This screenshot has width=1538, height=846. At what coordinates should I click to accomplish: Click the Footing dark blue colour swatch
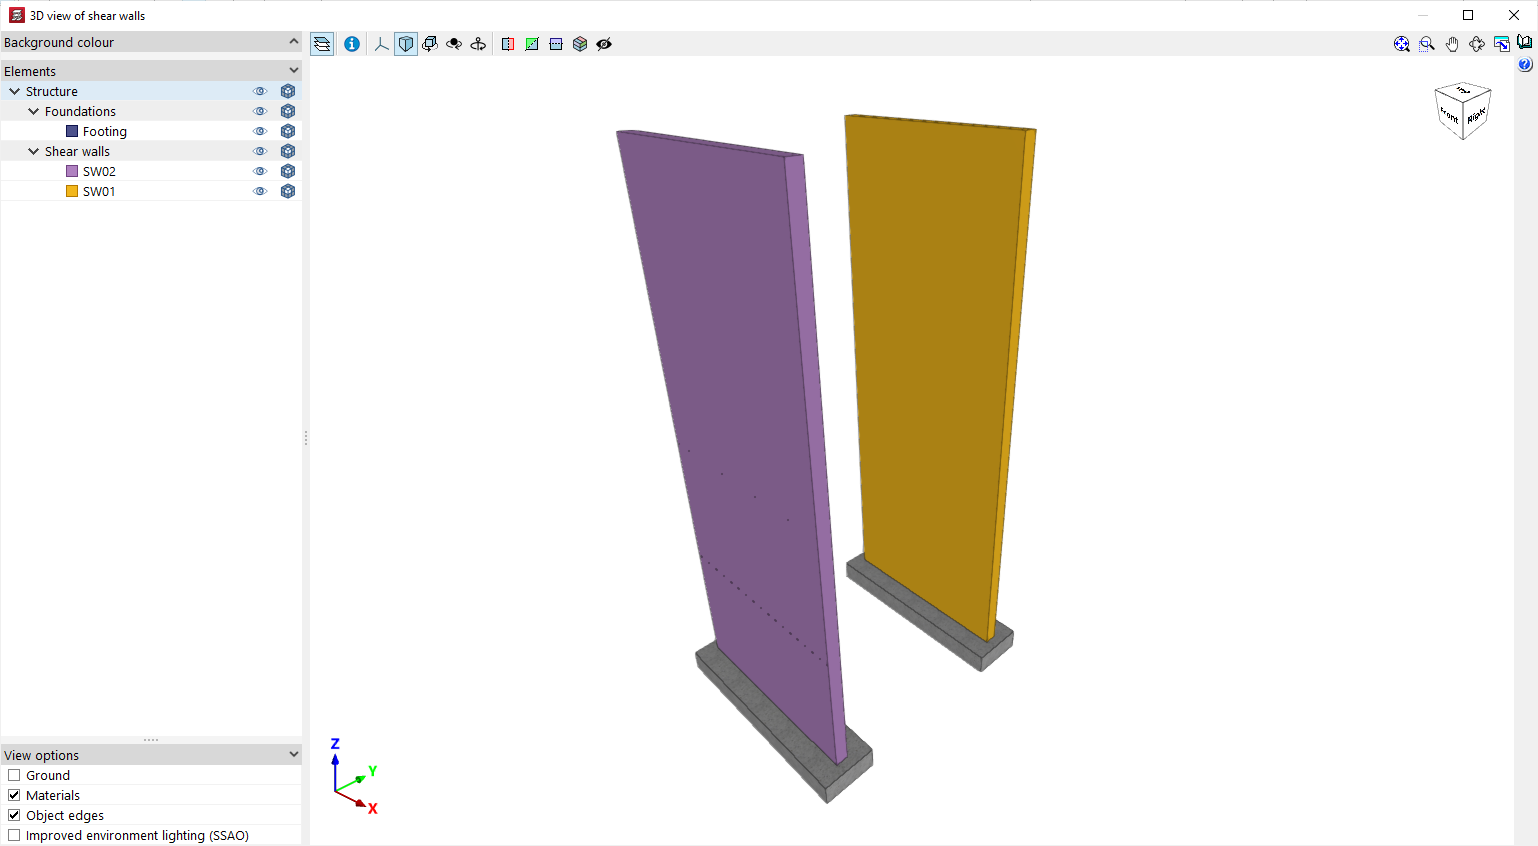[x=72, y=131]
